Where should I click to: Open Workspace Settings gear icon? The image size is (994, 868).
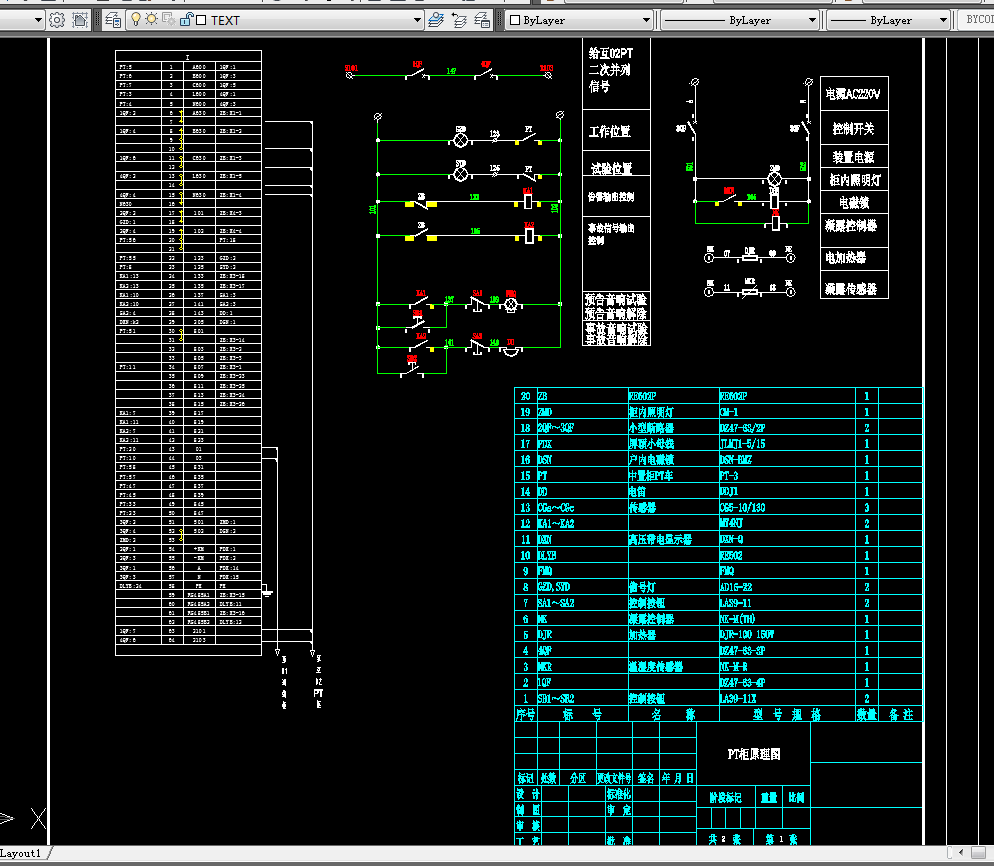[57, 20]
